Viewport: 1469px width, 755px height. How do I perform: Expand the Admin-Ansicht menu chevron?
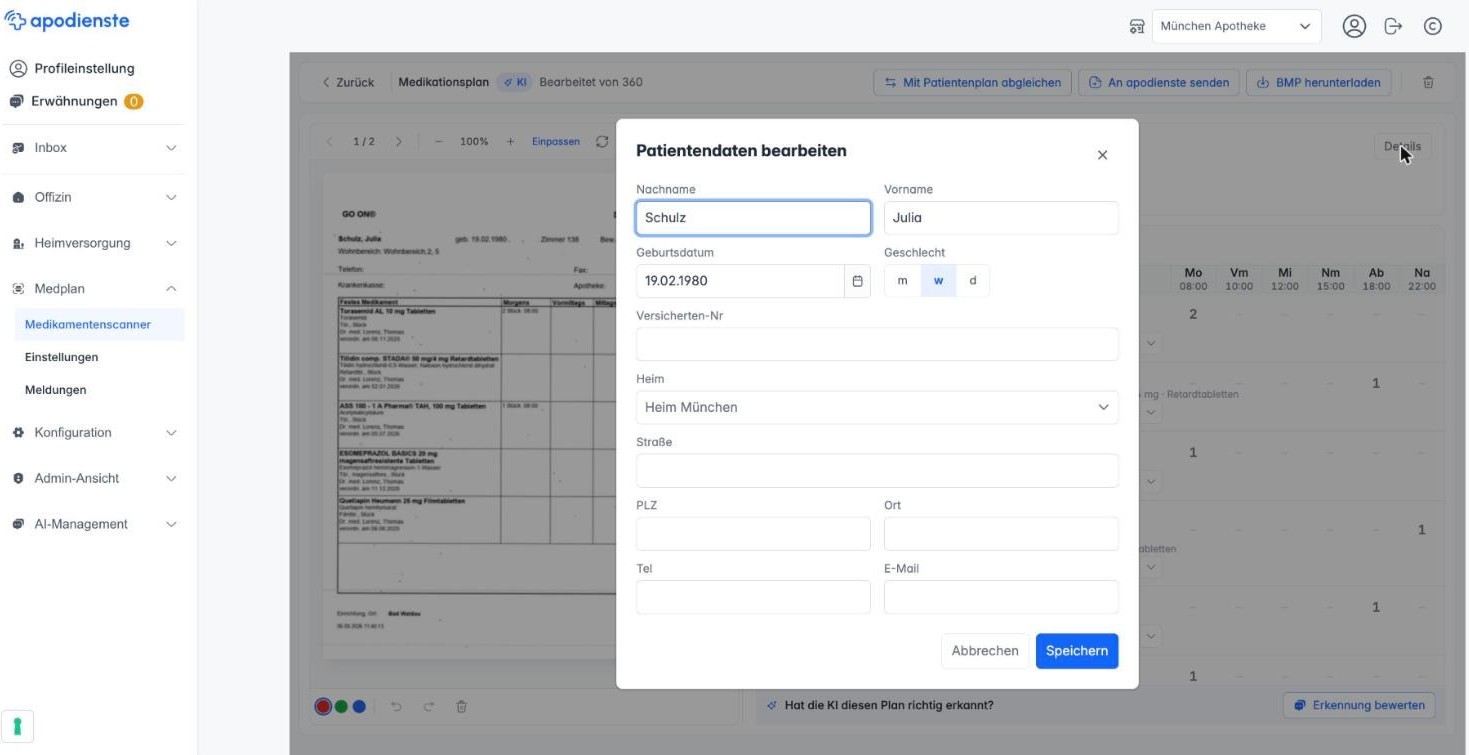coord(171,478)
